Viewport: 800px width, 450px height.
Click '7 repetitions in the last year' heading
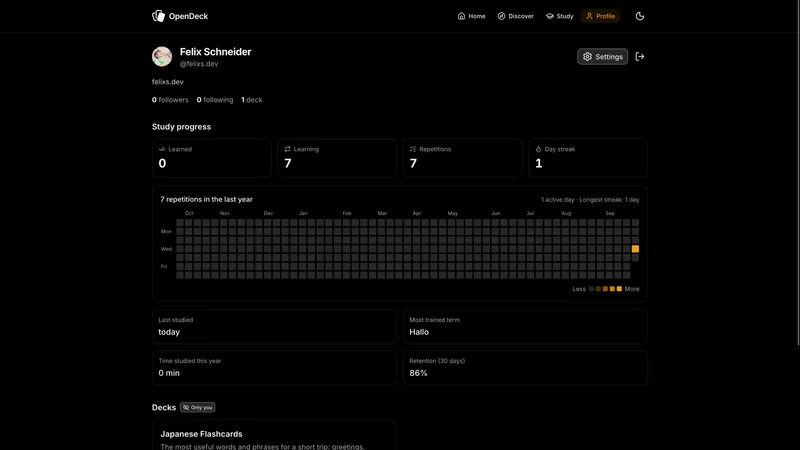click(x=206, y=199)
